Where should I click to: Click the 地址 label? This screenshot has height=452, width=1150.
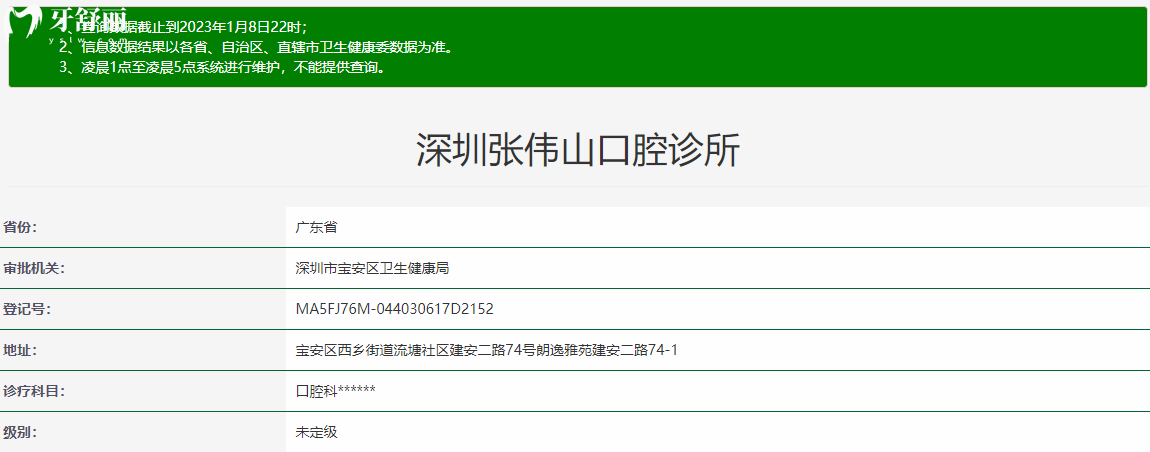point(20,351)
